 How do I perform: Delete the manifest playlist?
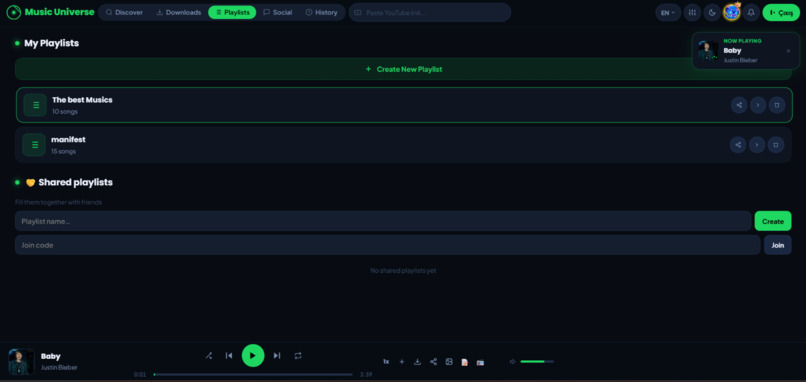[x=776, y=145]
